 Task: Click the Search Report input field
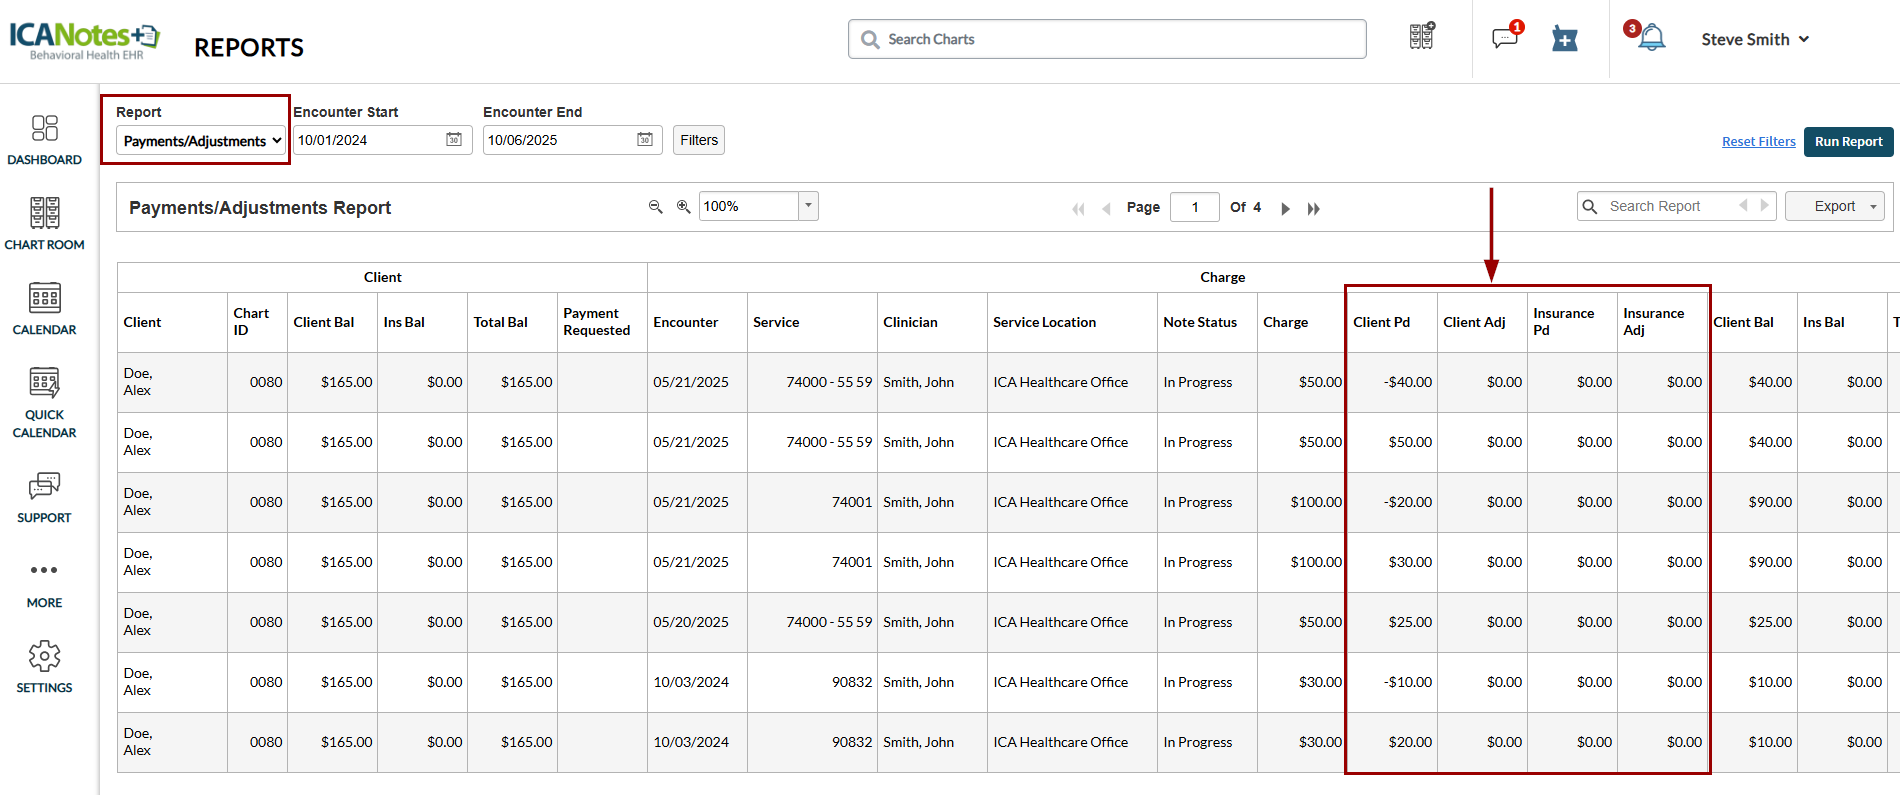(1677, 206)
